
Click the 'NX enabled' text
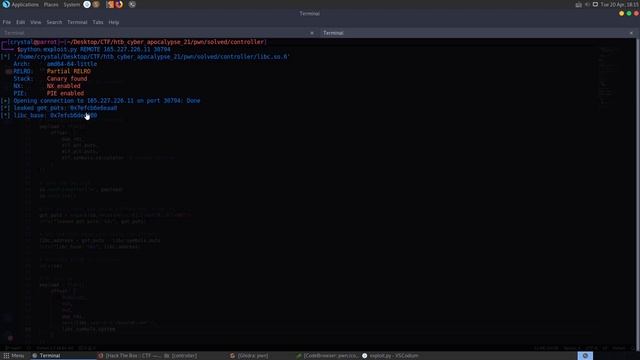[63, 86]
